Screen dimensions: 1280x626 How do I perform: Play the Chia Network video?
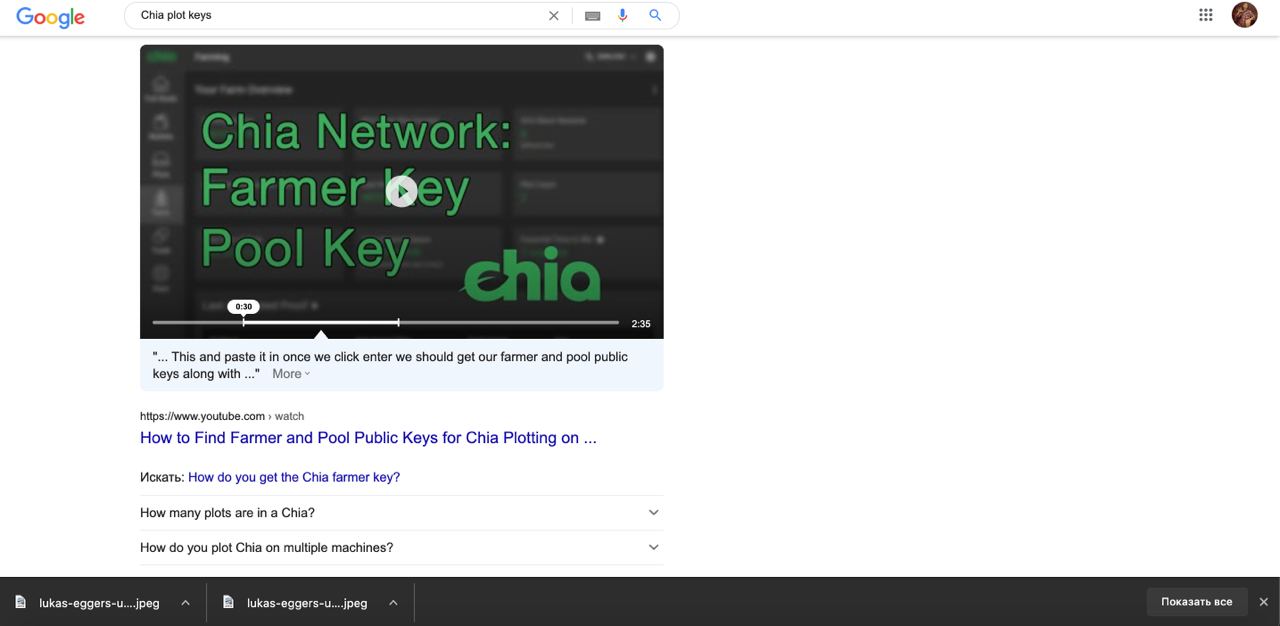pyautogui.click(x=401, y=191)
